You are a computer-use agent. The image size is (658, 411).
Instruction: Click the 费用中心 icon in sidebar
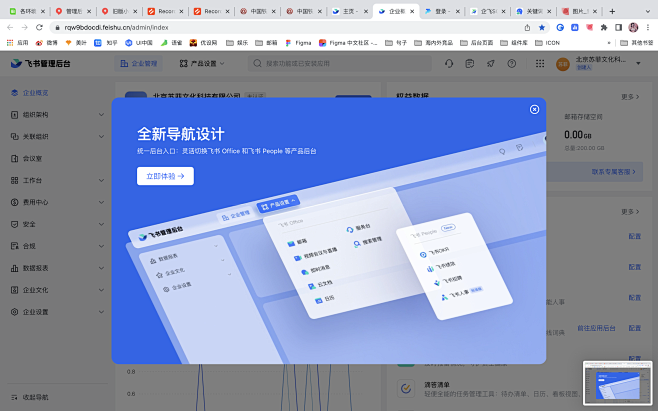click(12, 202)
